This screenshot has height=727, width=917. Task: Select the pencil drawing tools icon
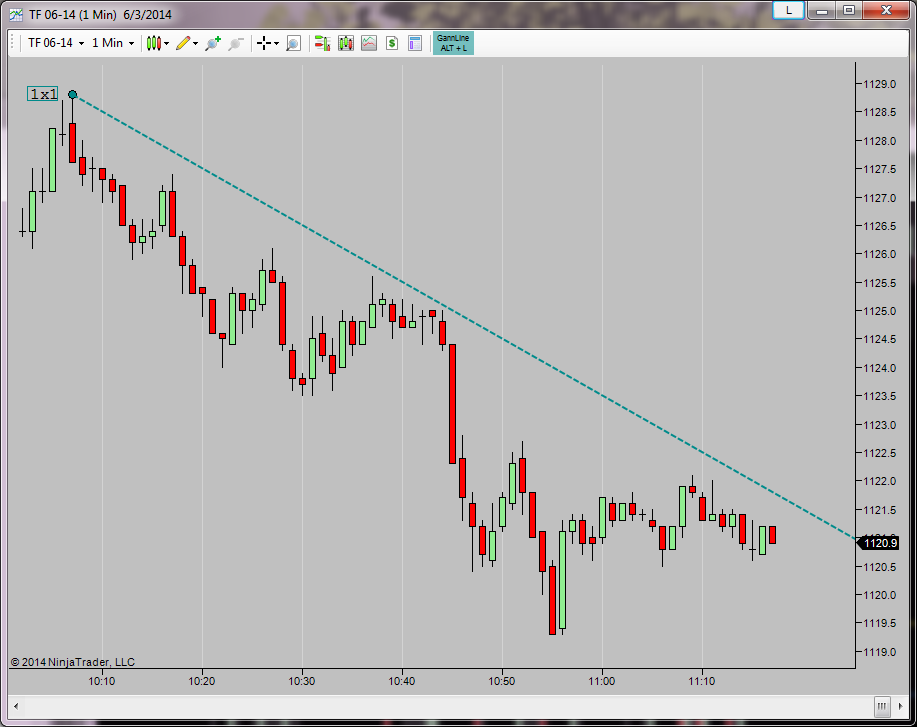[x=183, y=43]
